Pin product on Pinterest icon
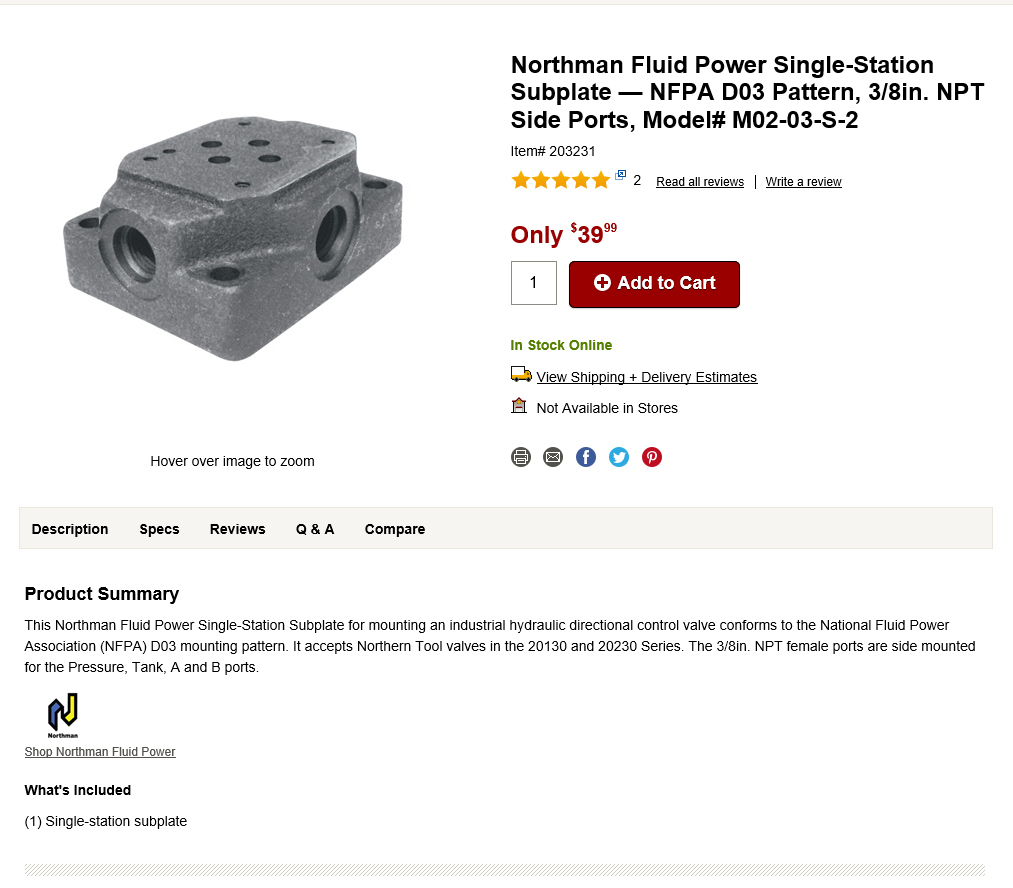This screenshot has height=888, width=1013. click(x=652, y=457)
